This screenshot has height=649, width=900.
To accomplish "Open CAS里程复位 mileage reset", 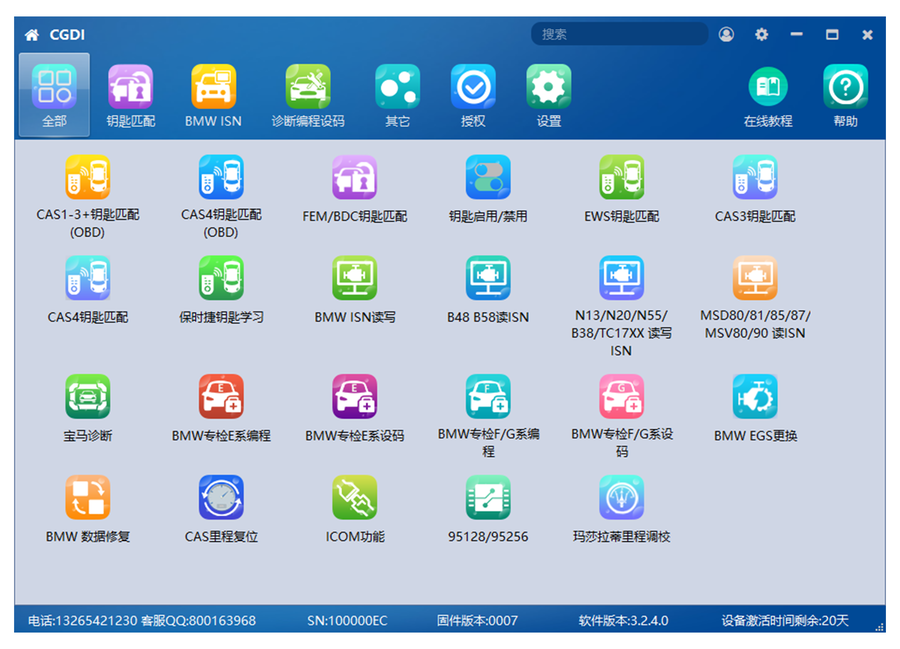I will click(x=221, y=498).
